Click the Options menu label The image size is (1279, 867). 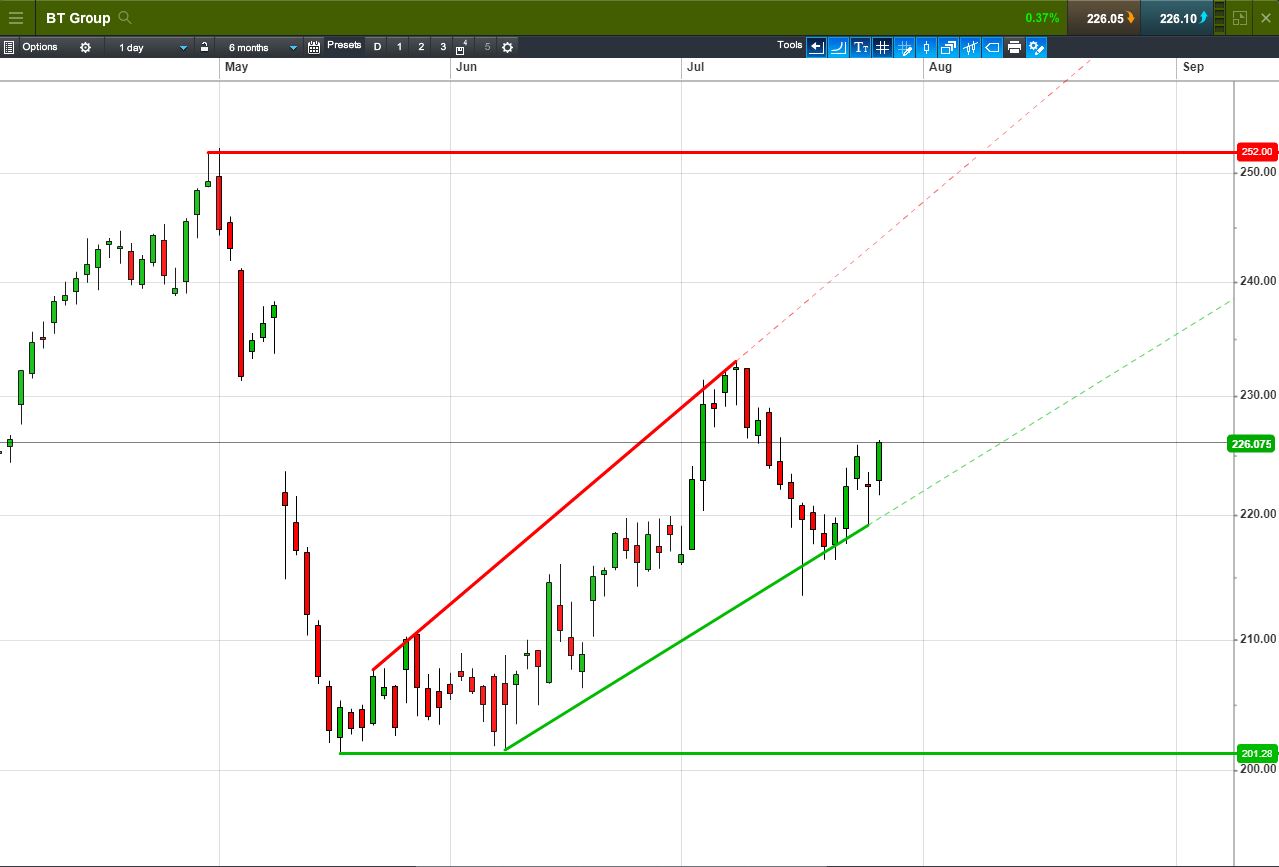40,47
